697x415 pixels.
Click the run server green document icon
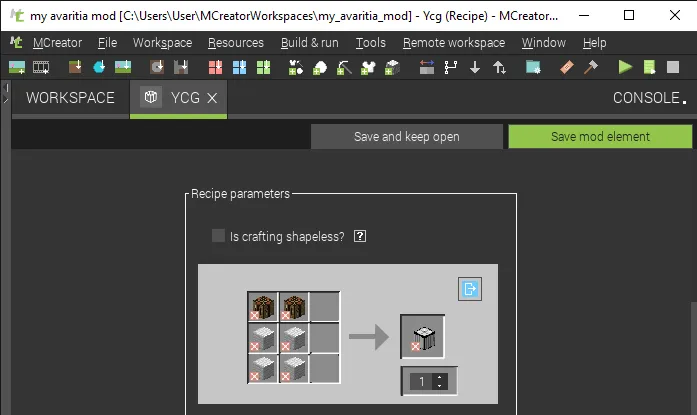click(x=649, y=68)
